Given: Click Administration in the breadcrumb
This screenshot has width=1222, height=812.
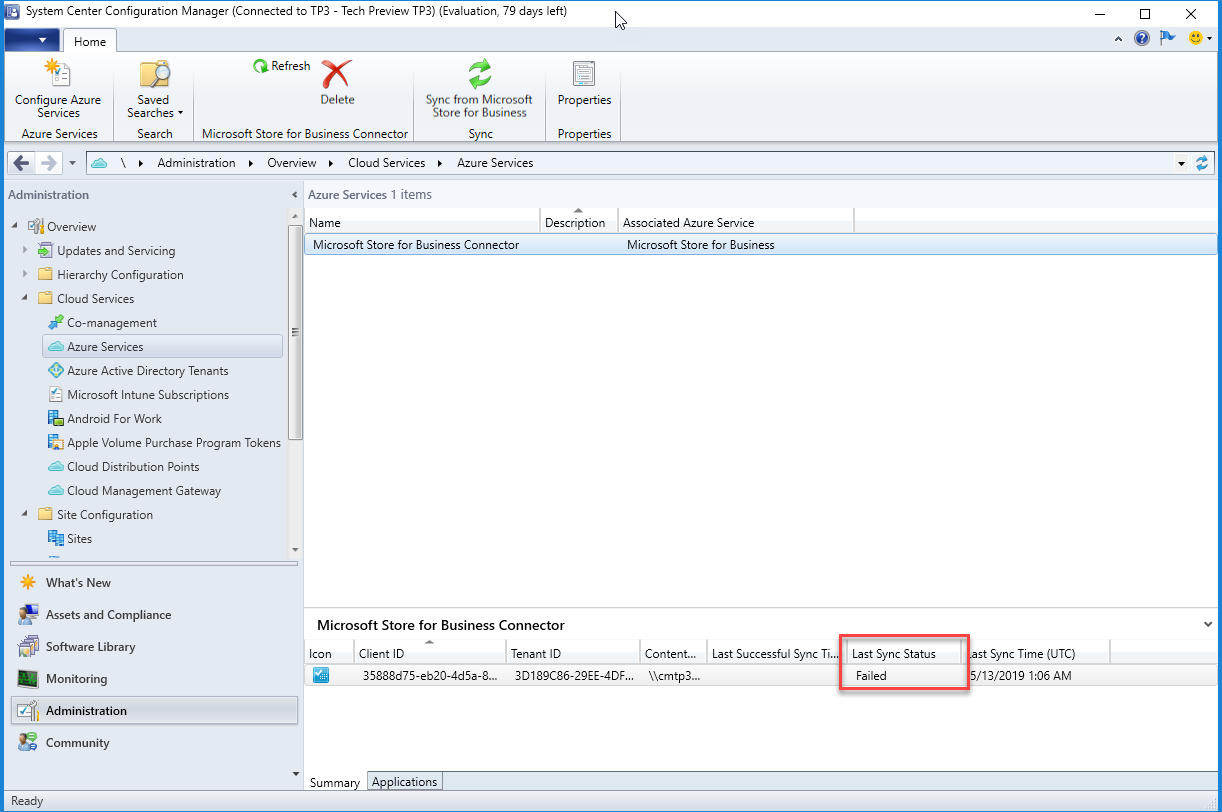Looking at the screenshot, I should 196,163.
